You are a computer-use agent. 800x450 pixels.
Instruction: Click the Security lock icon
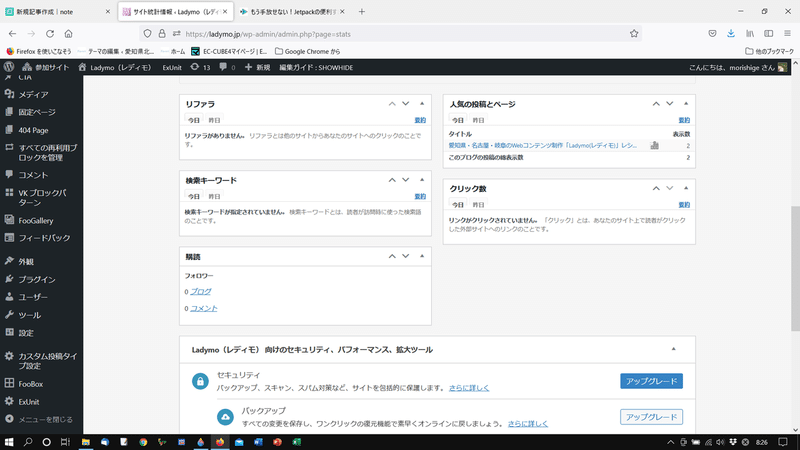pos(200,381)
